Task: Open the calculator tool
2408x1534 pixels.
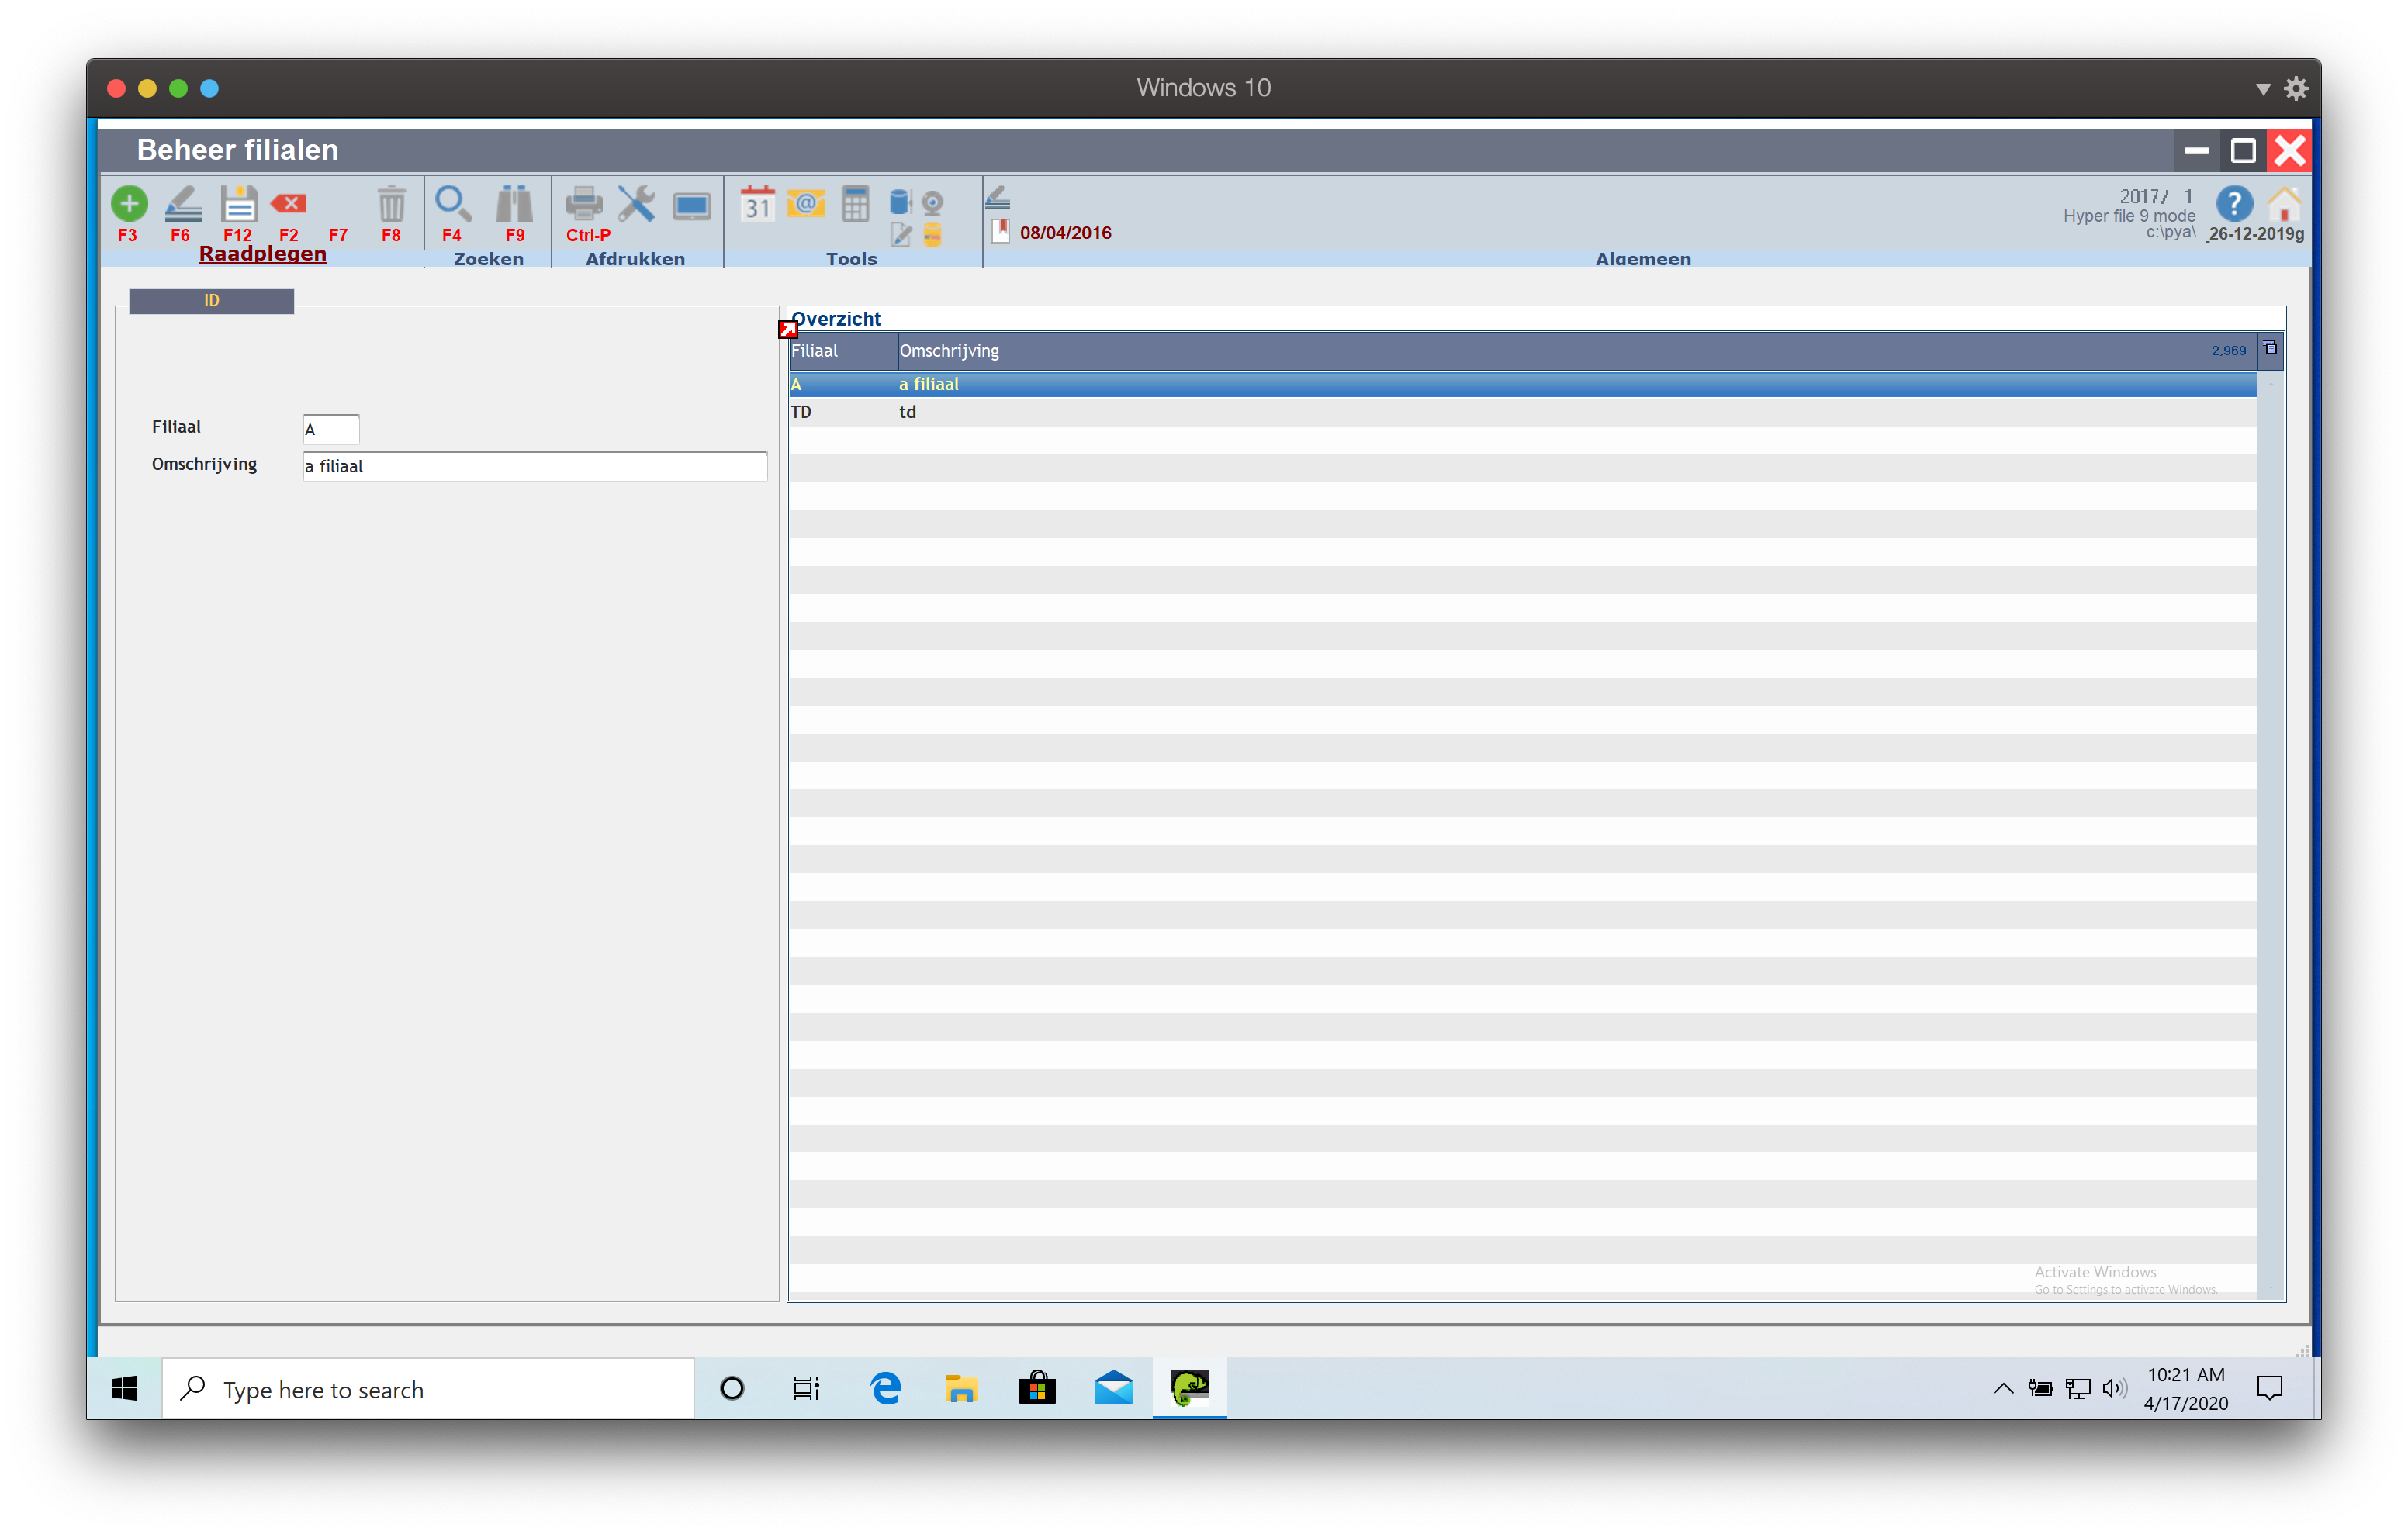Action: coord(855,204)
